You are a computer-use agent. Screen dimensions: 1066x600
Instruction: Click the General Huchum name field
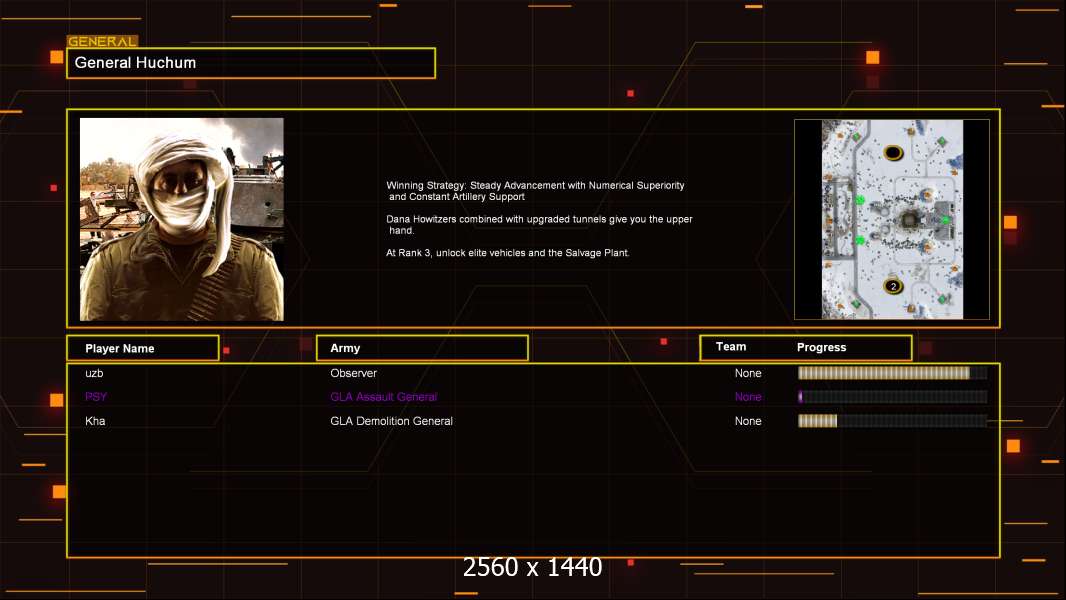tap(251, 63)
